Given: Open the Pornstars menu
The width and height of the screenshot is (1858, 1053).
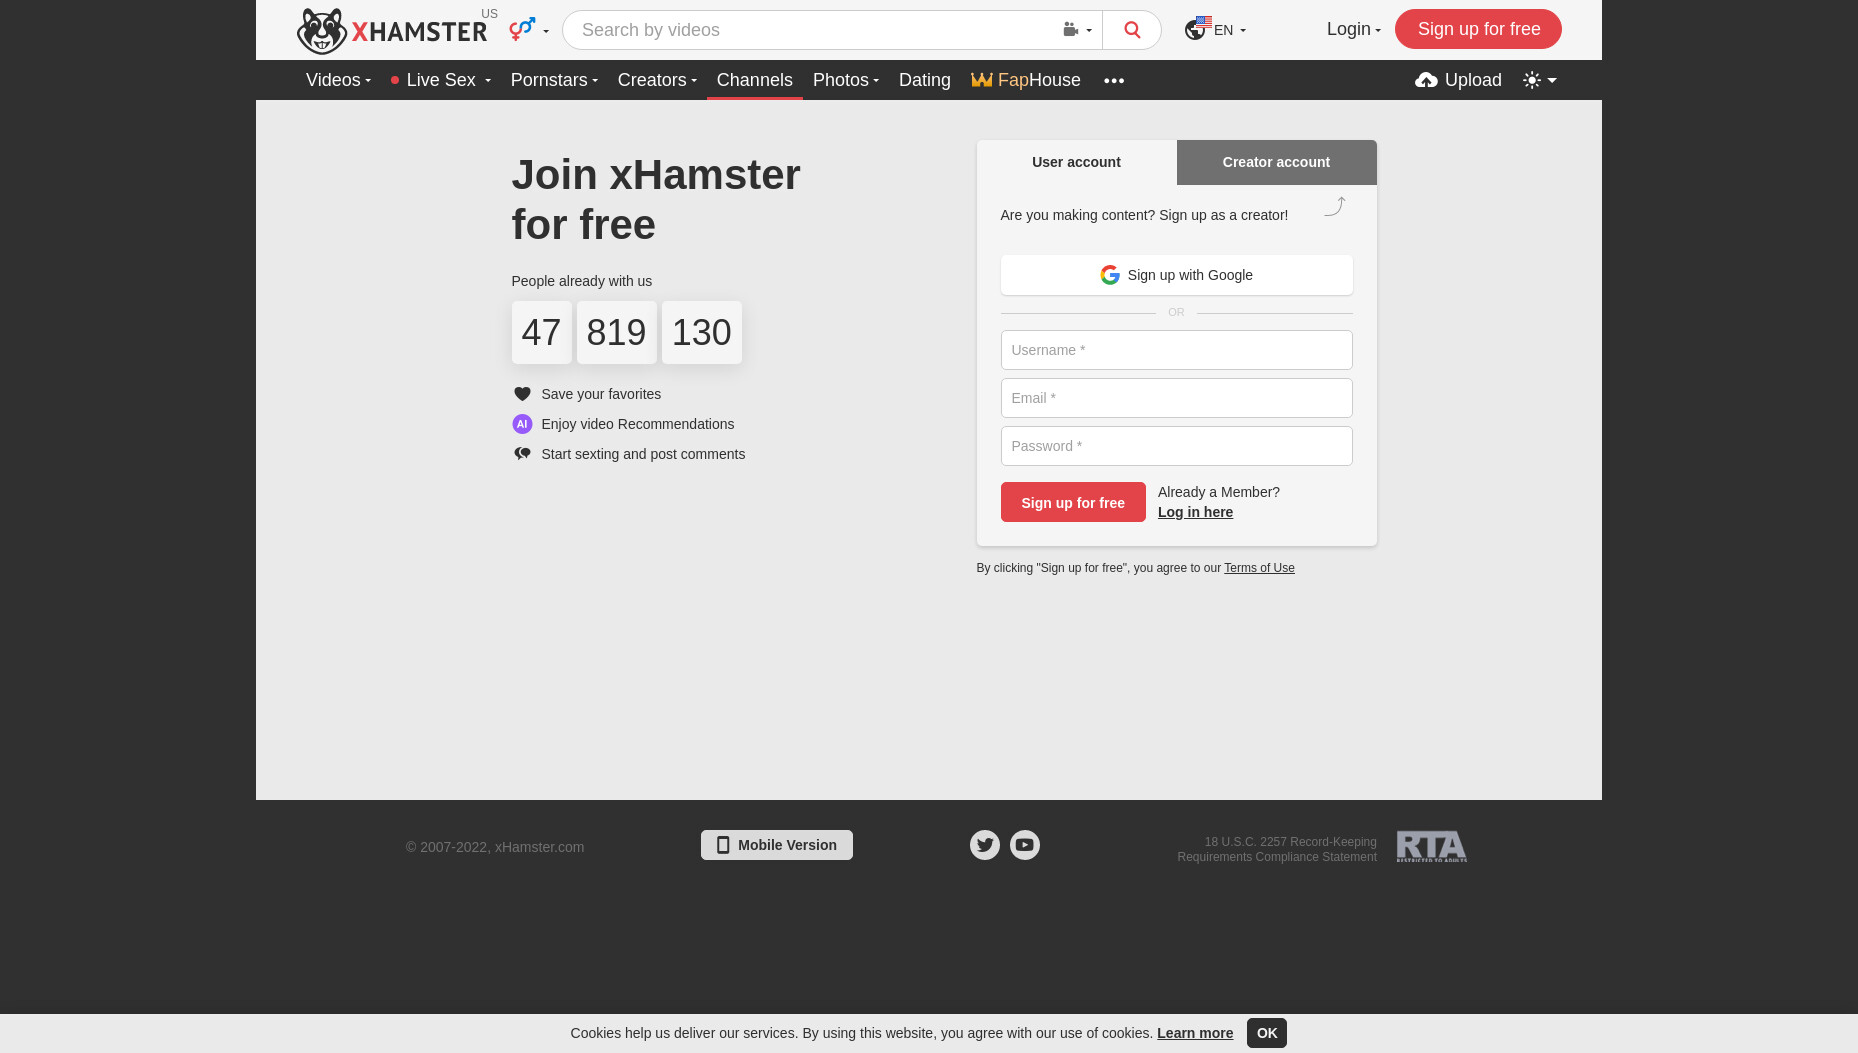Looking at the screenshot, I should pyautogui.click(x=554, y=80).
